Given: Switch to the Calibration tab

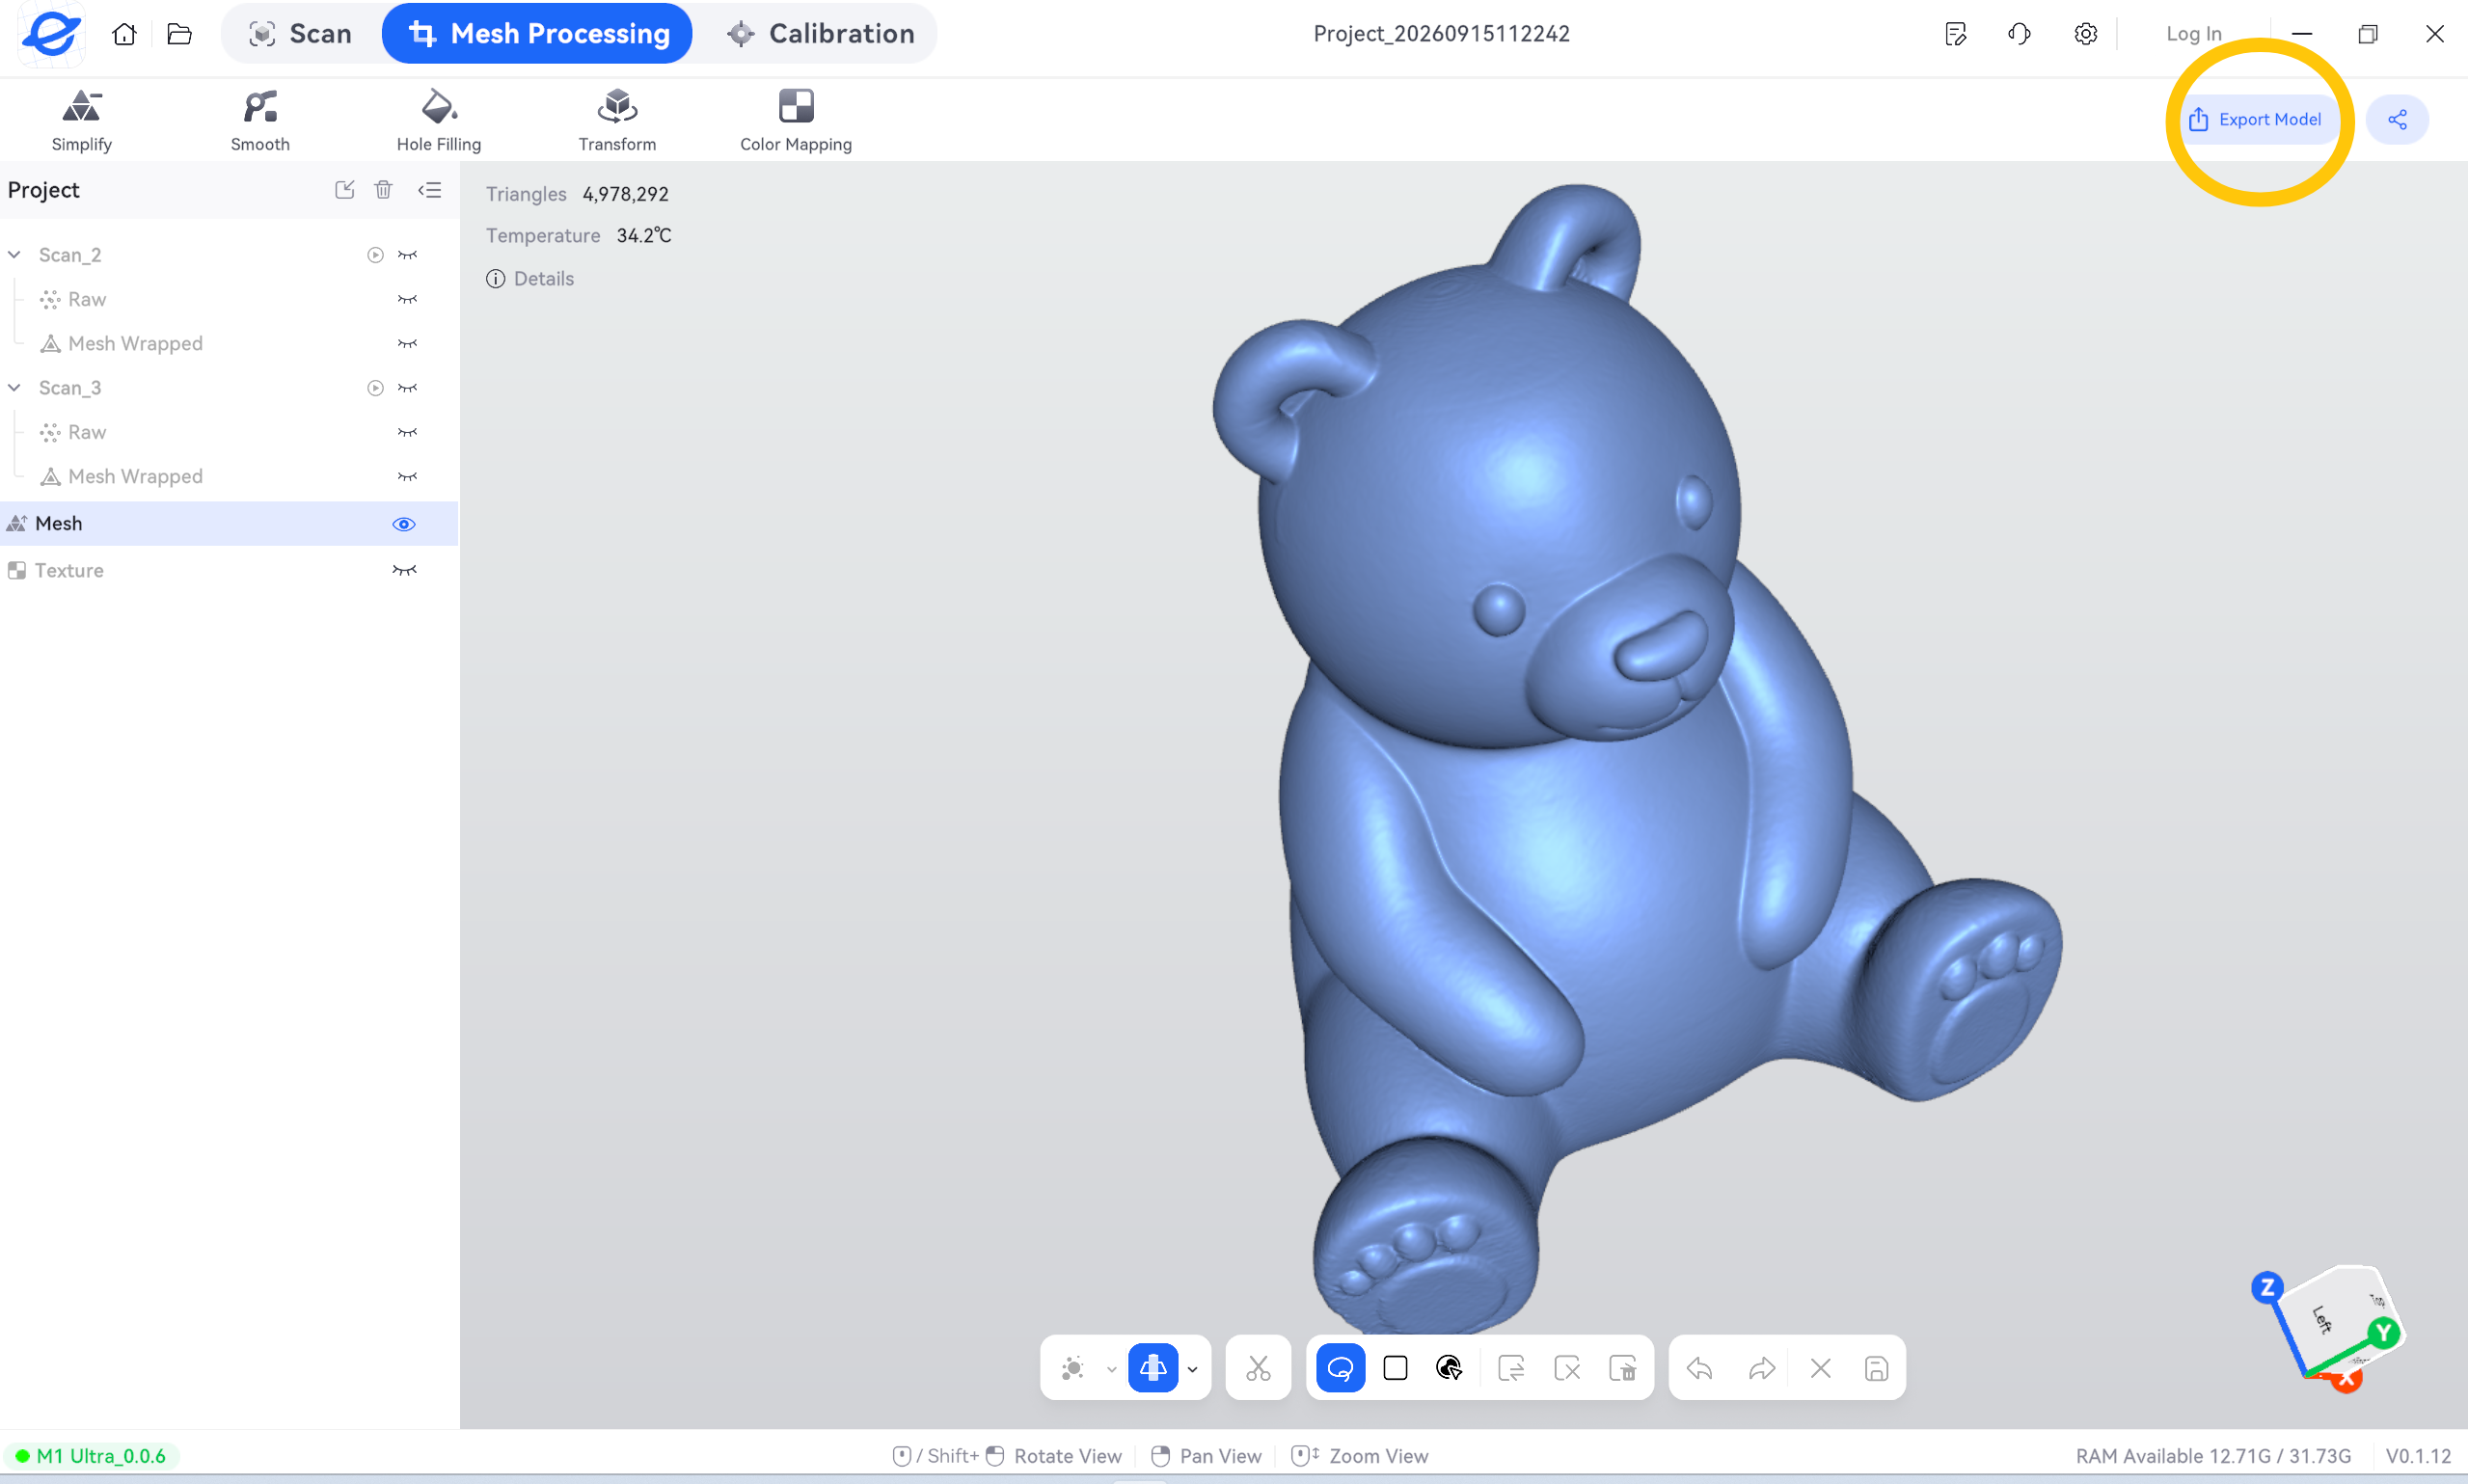Looking at the screenshot, I should click(x=820, y=34).
